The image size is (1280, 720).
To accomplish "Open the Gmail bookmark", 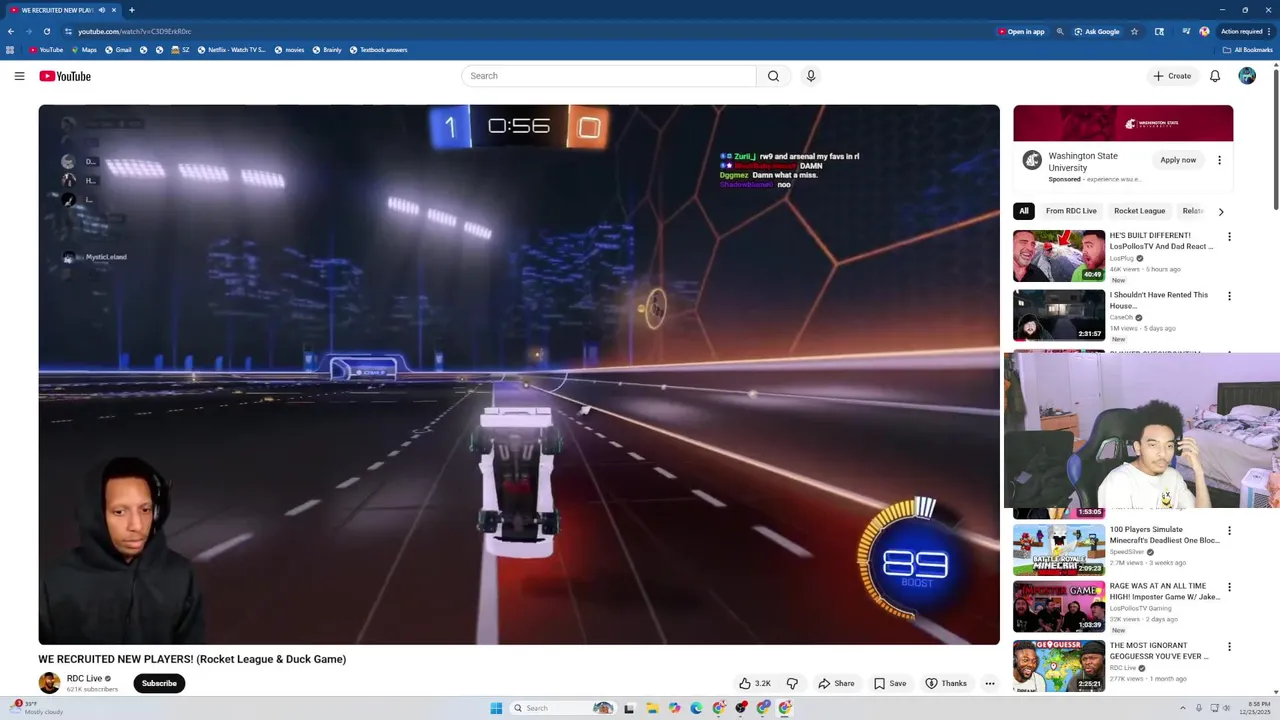I will point(118,50).
